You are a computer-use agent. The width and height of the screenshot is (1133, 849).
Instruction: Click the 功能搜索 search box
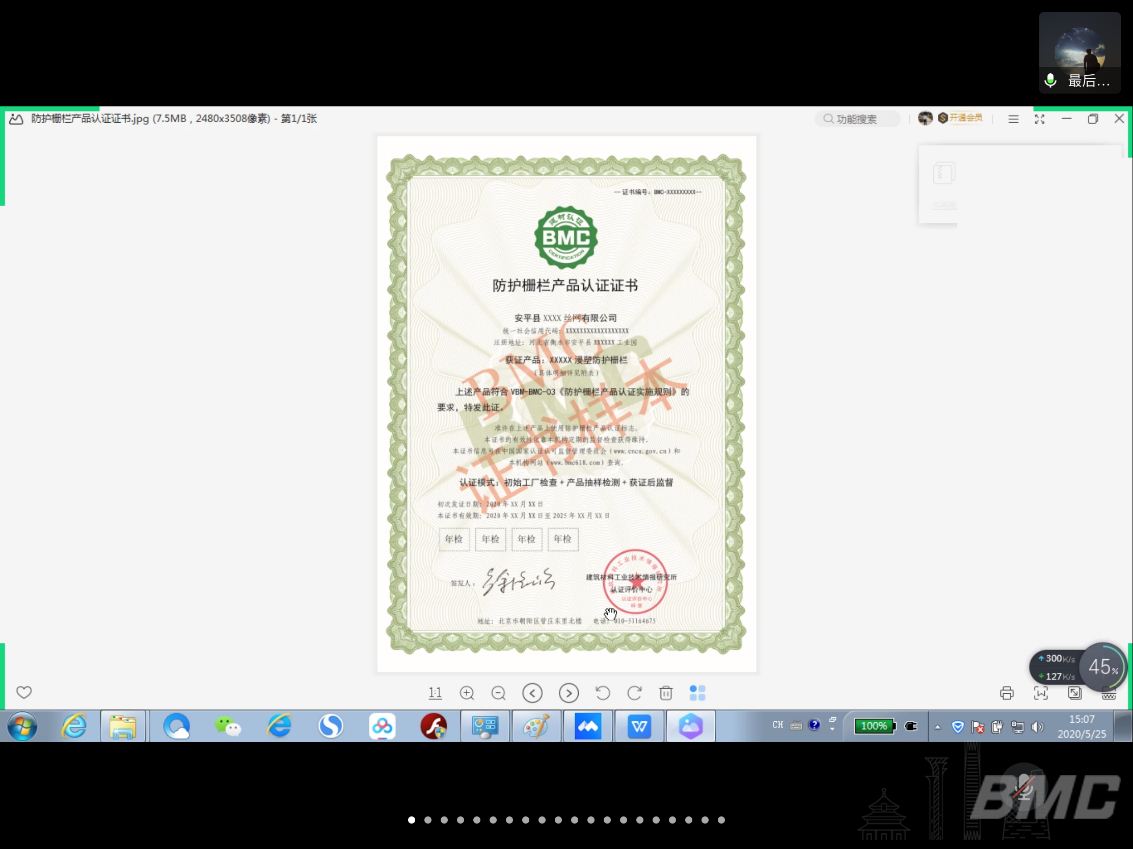click(858, 118)
